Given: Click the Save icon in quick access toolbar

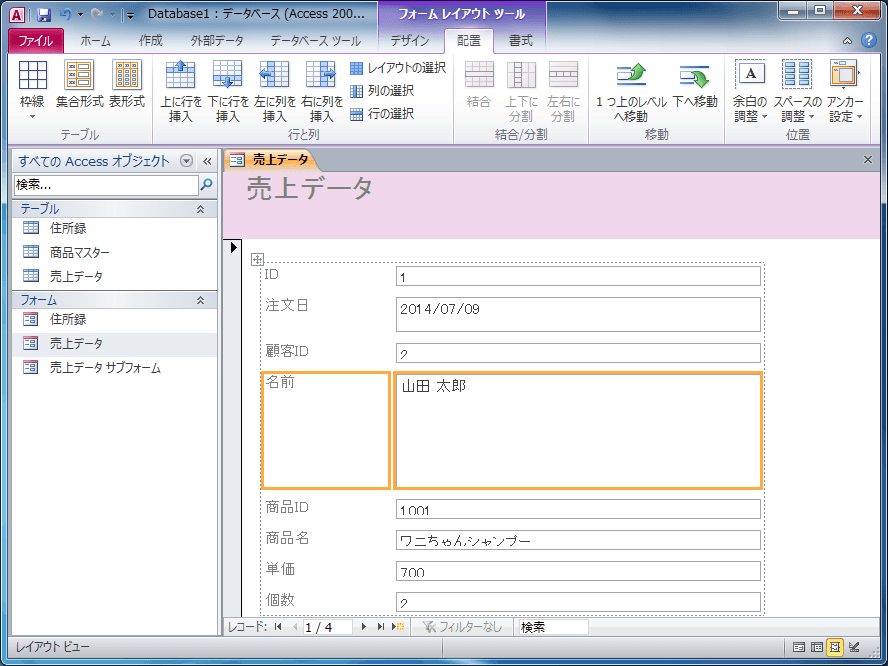Looking at the screenshot, I should tap(44, 14).
